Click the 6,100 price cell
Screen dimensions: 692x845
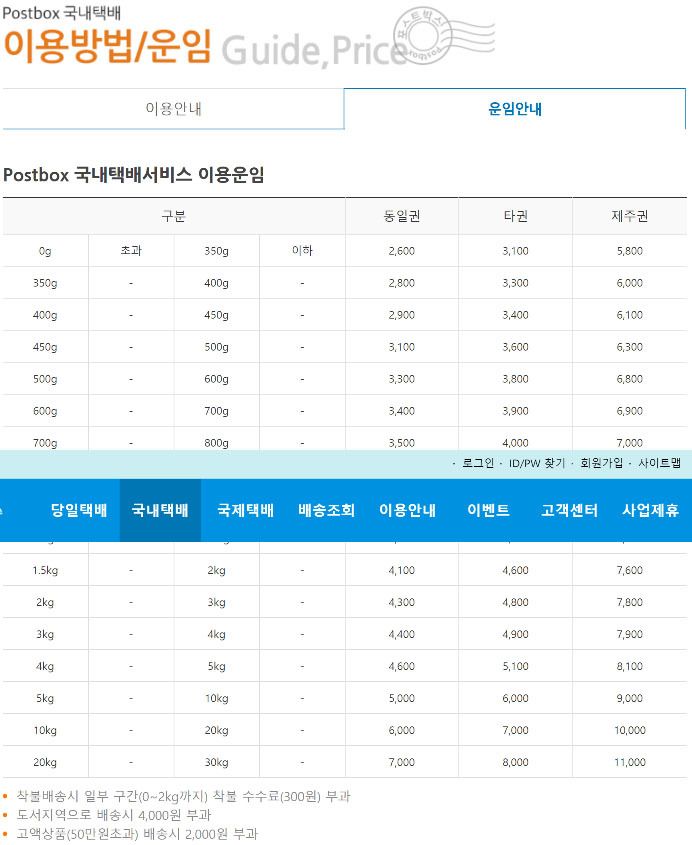(x=629, y=315)
